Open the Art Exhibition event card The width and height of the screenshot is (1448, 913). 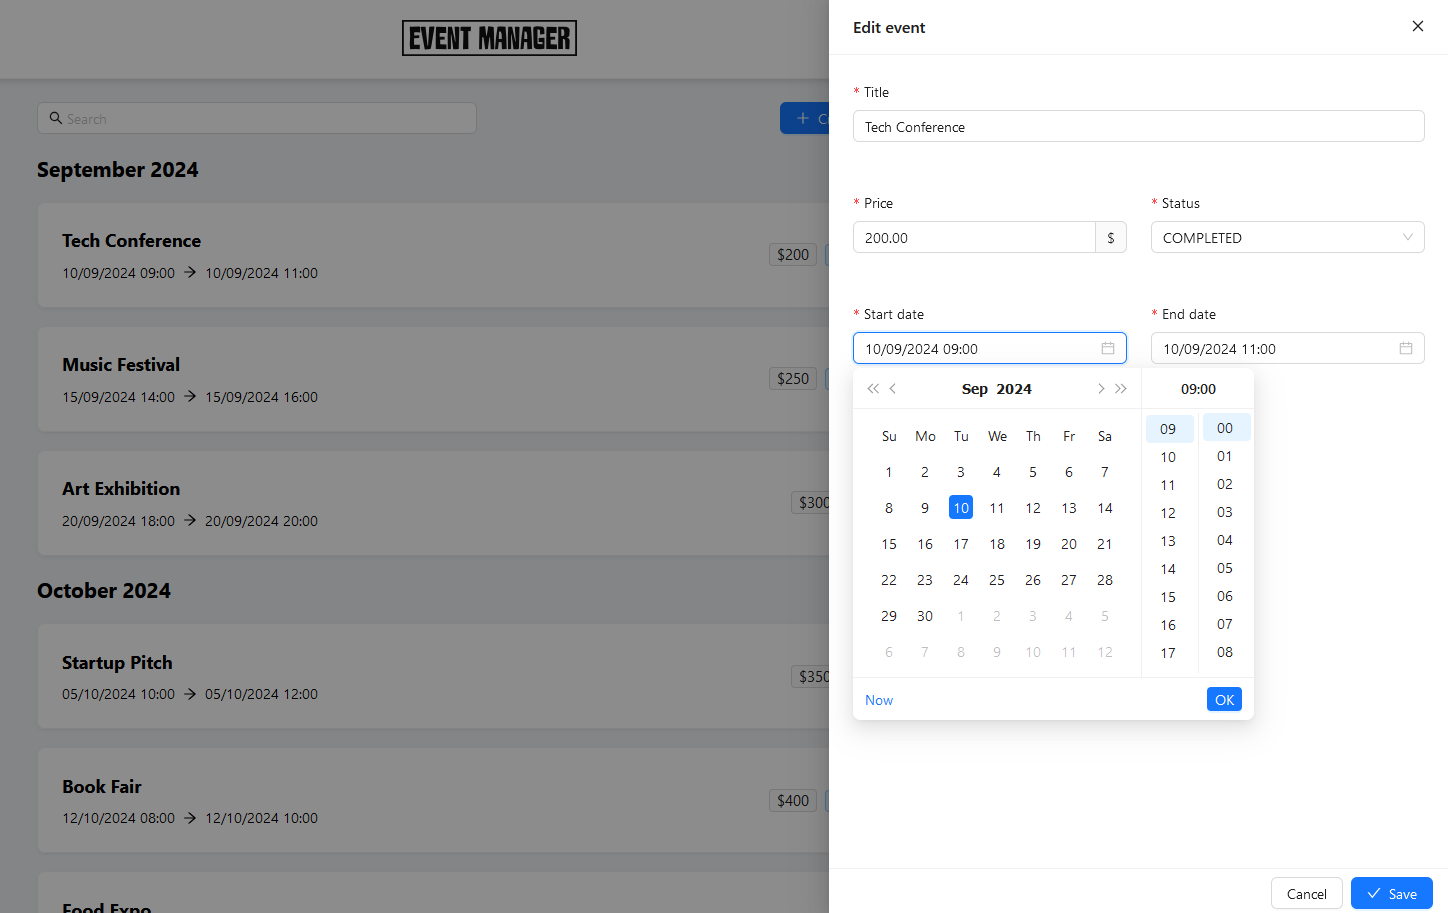point(433,503)
